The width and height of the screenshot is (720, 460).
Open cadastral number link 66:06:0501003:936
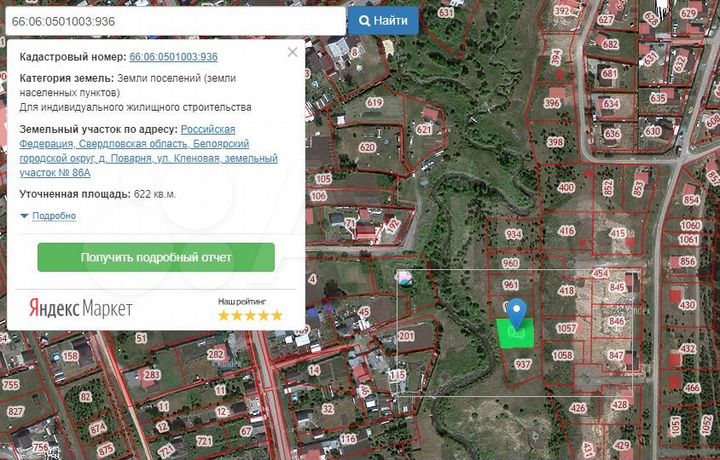pyautogui.click(x=173, y=57)
